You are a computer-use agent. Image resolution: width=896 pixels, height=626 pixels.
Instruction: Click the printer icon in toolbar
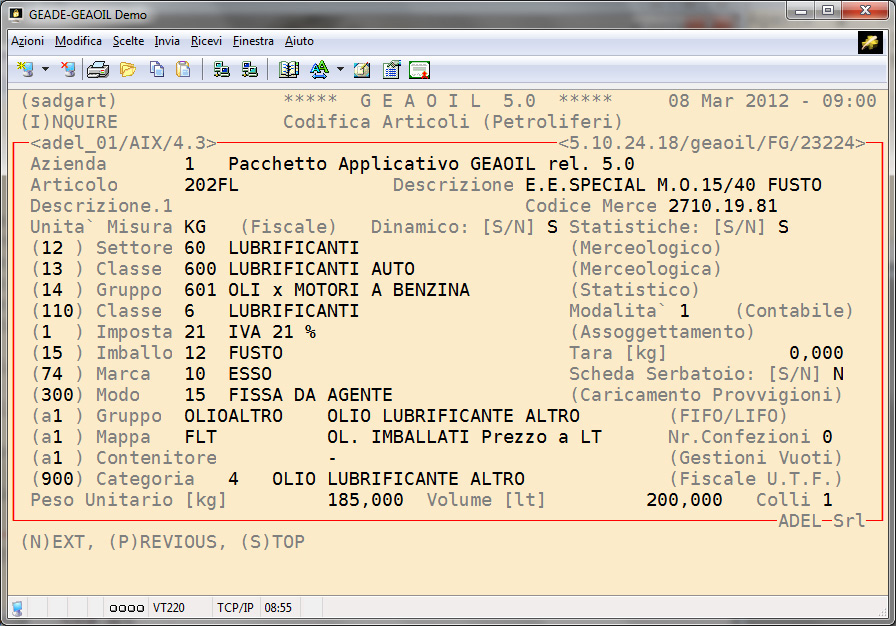98,70
